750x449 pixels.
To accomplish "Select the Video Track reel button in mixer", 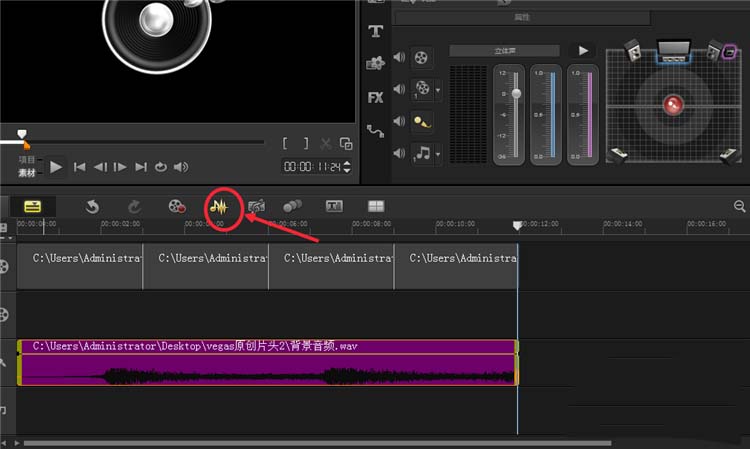I will click(x=421, y=58).
